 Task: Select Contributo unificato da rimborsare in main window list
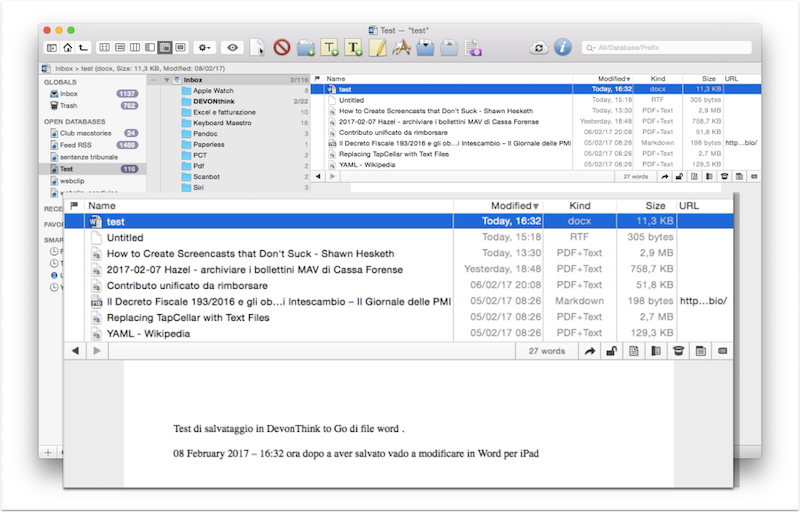(536, 132)
